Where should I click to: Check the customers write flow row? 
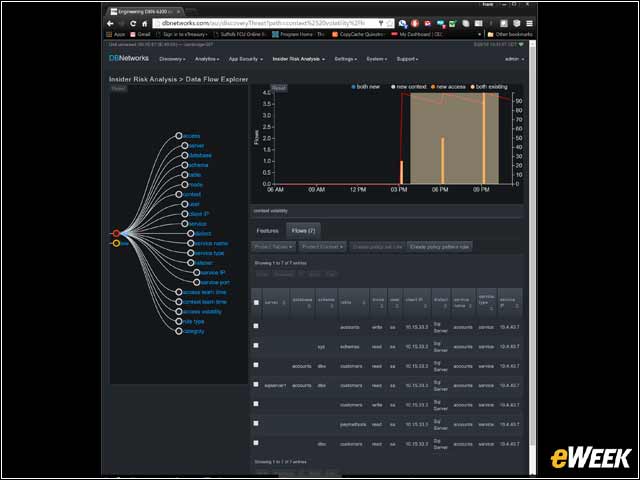pyautogui.click(x=256, y=404)
